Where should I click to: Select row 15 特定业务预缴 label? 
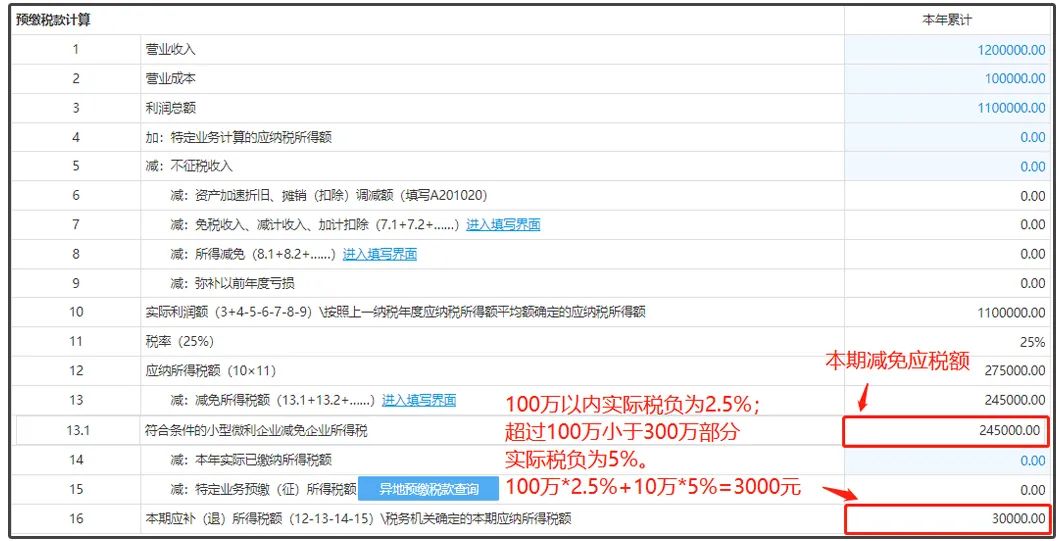tap(263, 489)
